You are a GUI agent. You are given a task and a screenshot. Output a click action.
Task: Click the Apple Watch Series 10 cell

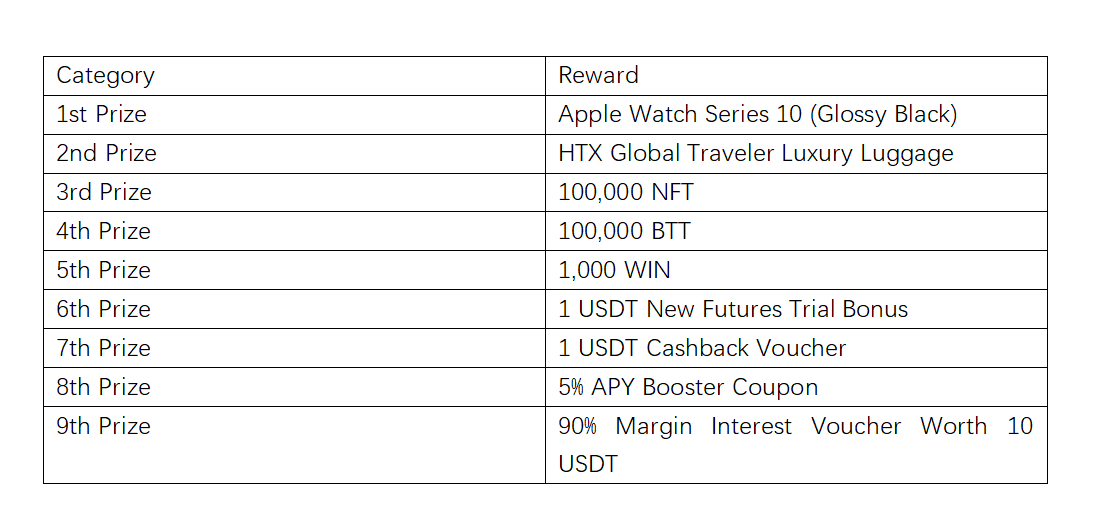click(757, 115)
